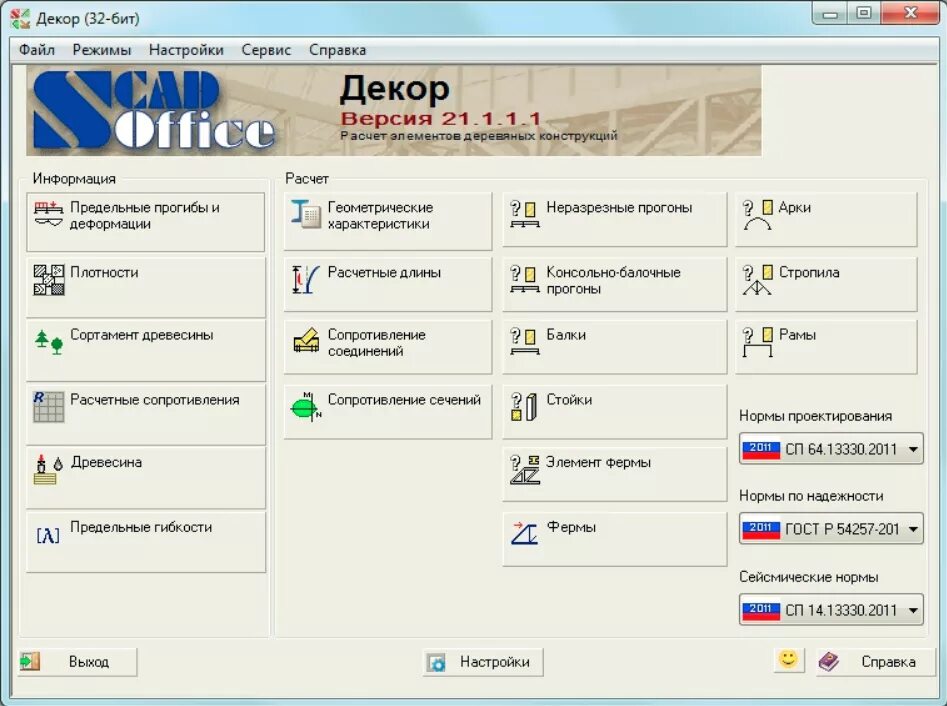
Task: Open the Расчетные длины label
Action: click(x=384, y=272)
